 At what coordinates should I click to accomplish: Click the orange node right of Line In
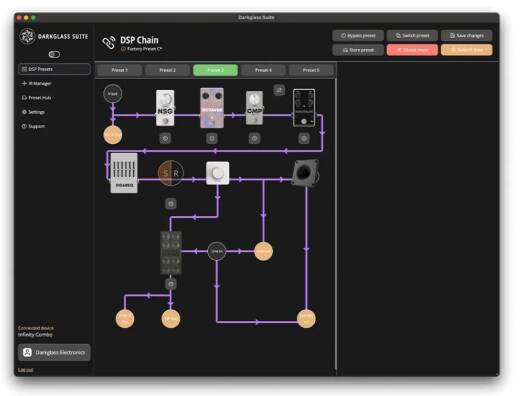(x=263, y=251)
